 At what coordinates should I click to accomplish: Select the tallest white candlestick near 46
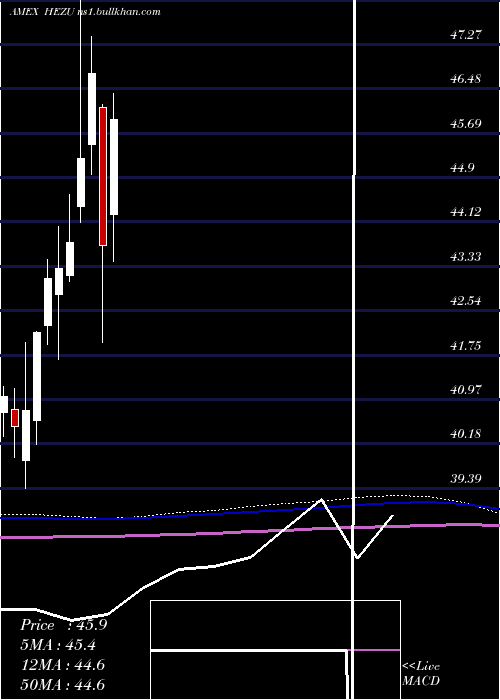pyautogui.click(x=92, y=109)
